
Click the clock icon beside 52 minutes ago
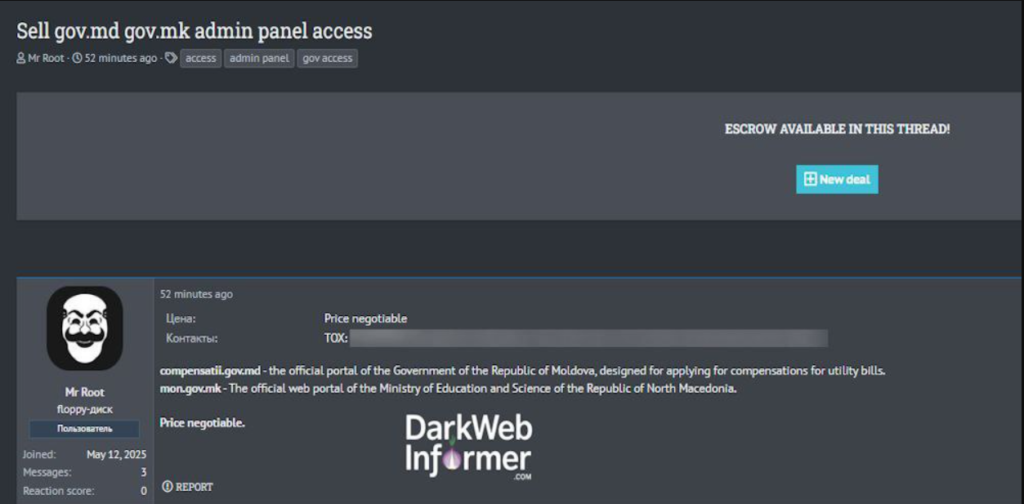[x=77, y=59]
